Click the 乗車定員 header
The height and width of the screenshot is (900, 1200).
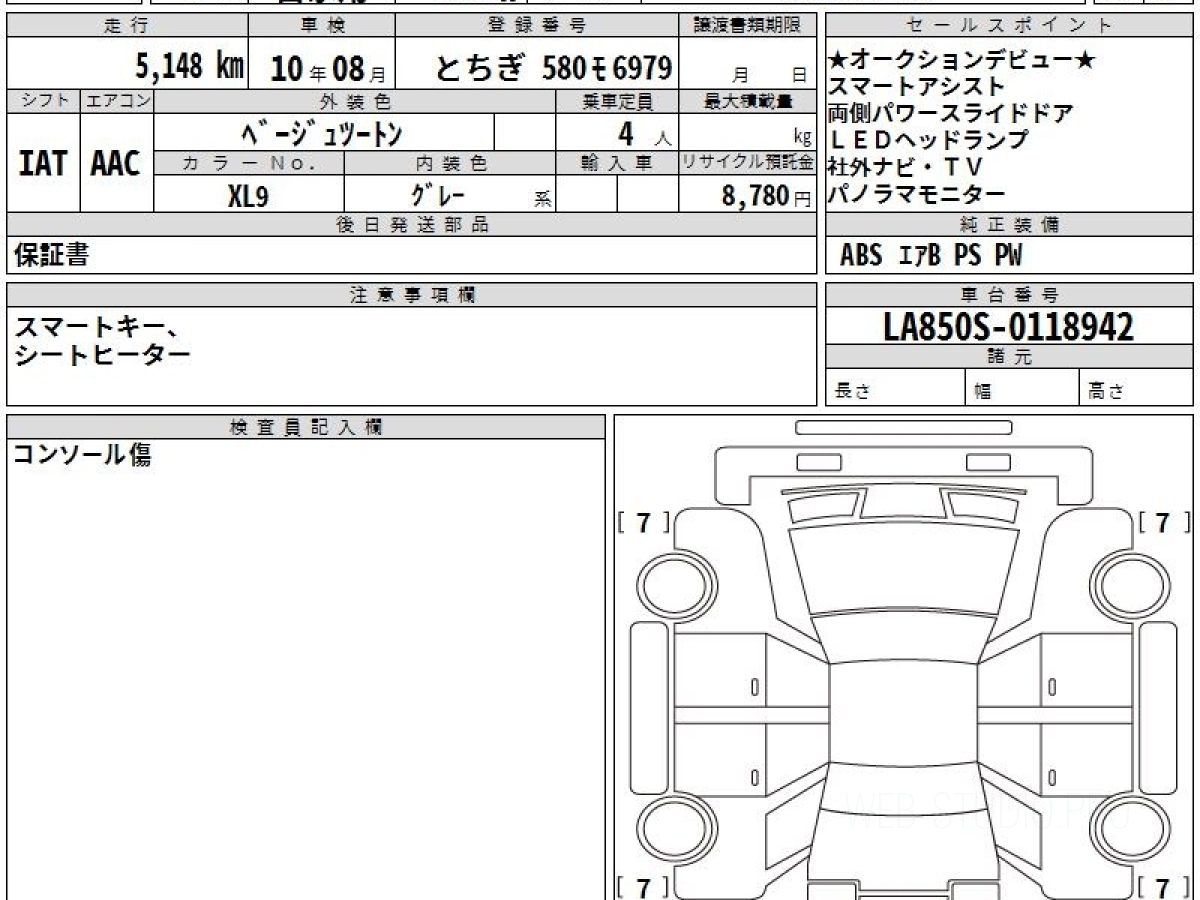tap(617, 101)
